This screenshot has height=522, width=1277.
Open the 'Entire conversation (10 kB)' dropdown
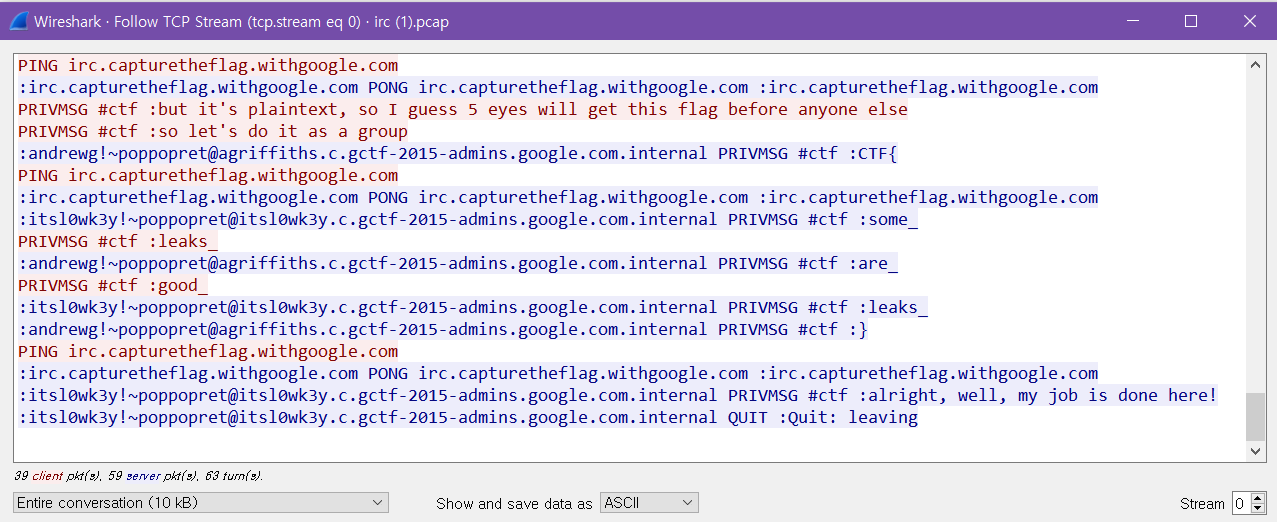coord(201,503)
